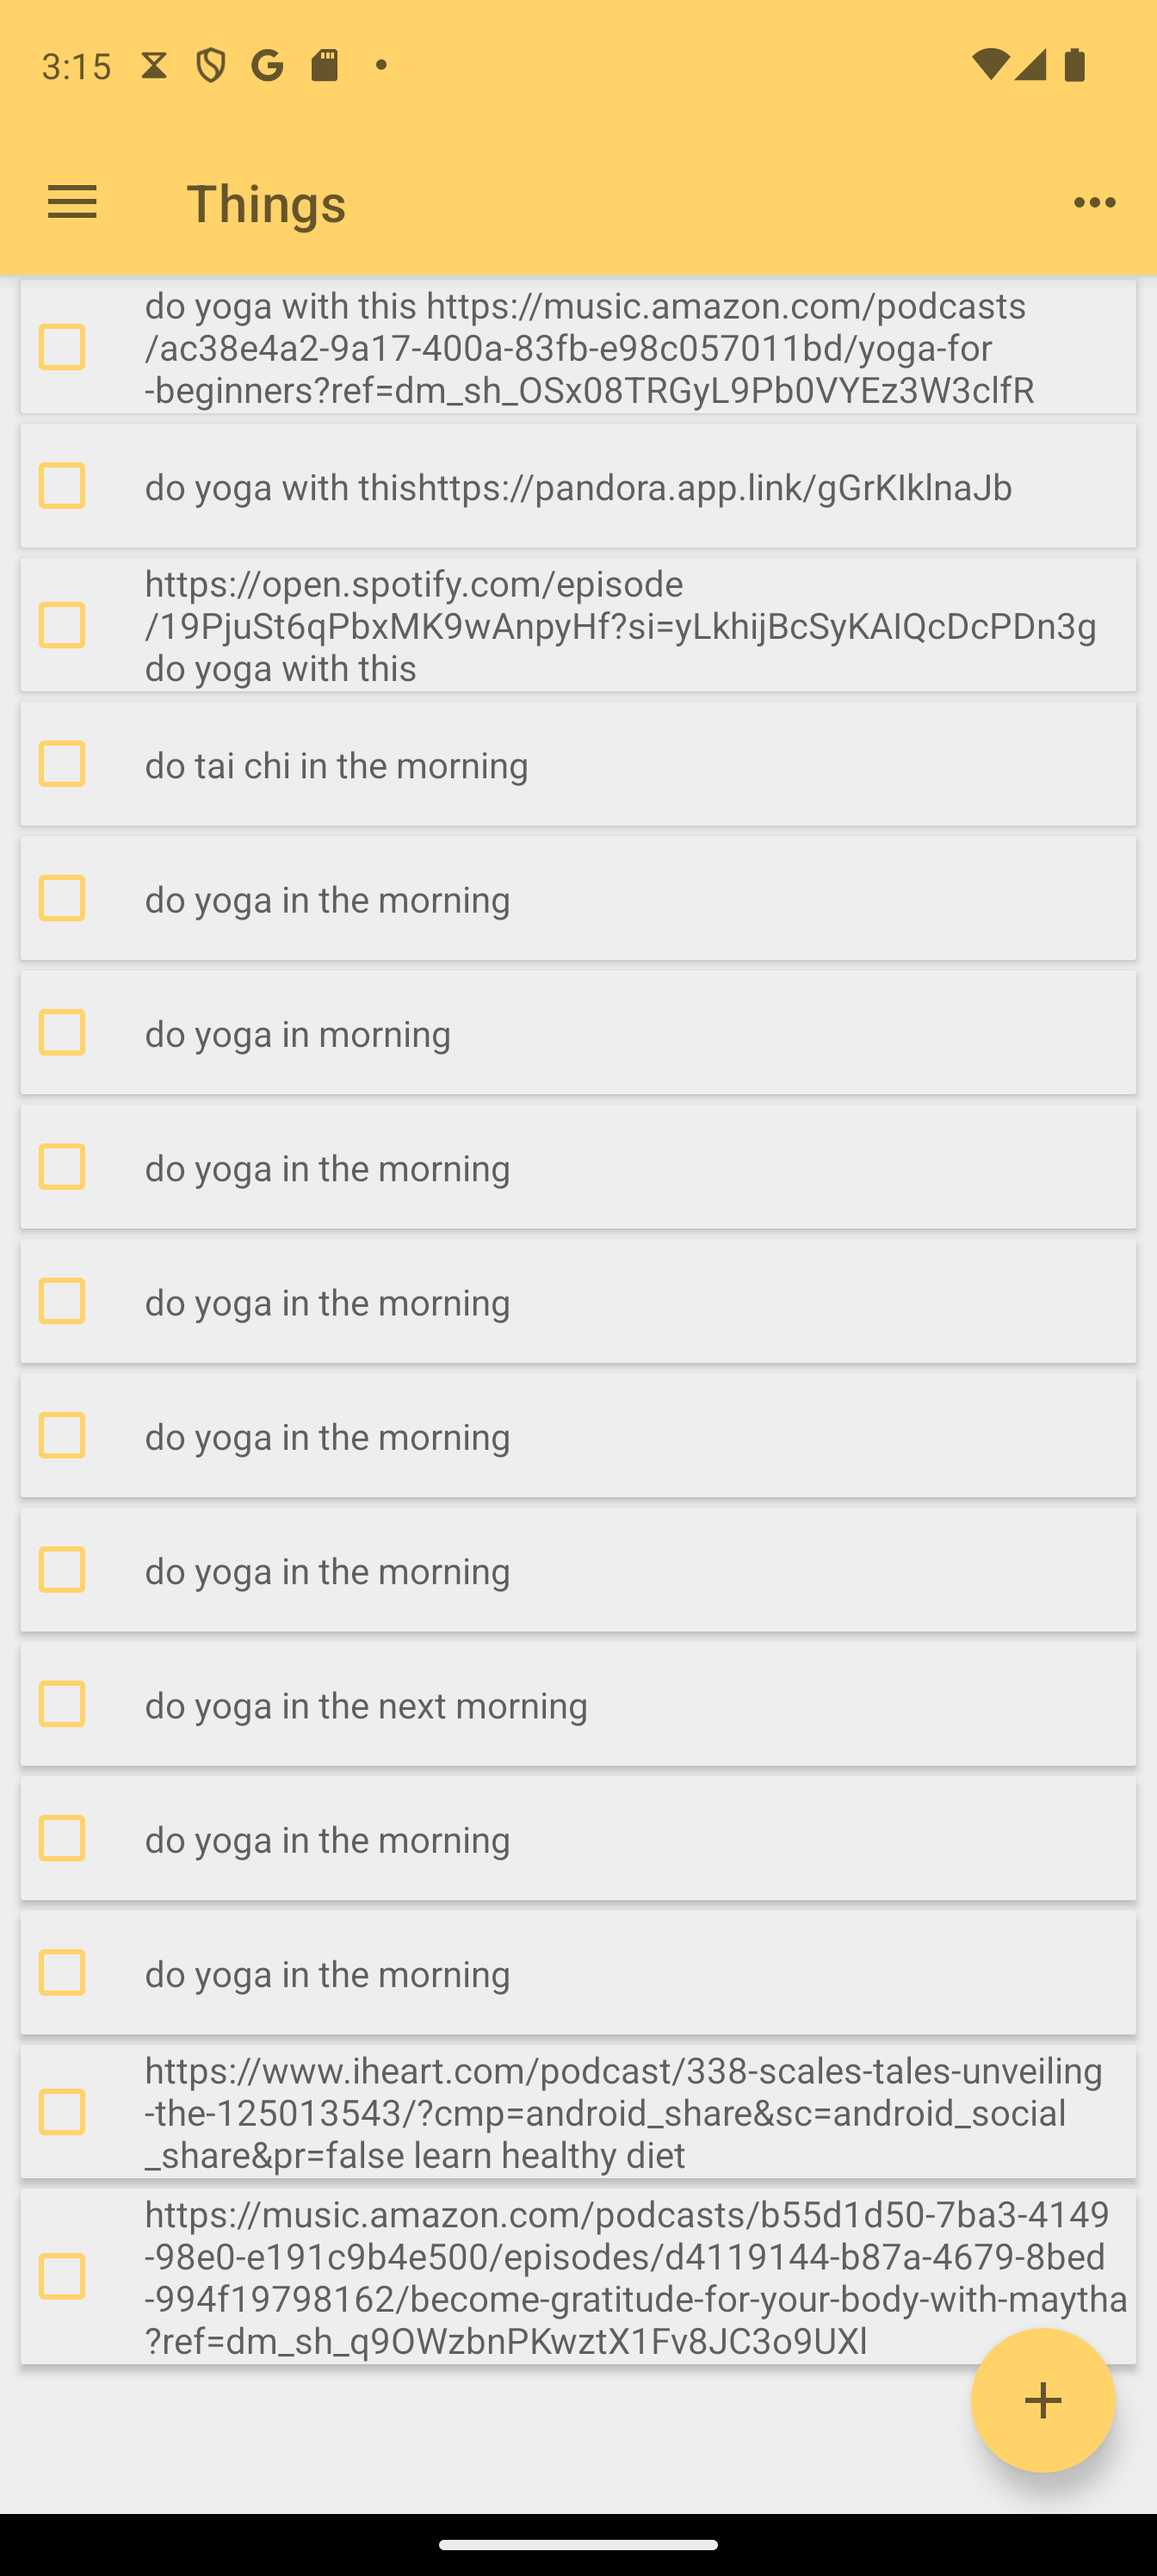
Task: Tap the battery icon in status bar
Action: [x=1075, y=65]
